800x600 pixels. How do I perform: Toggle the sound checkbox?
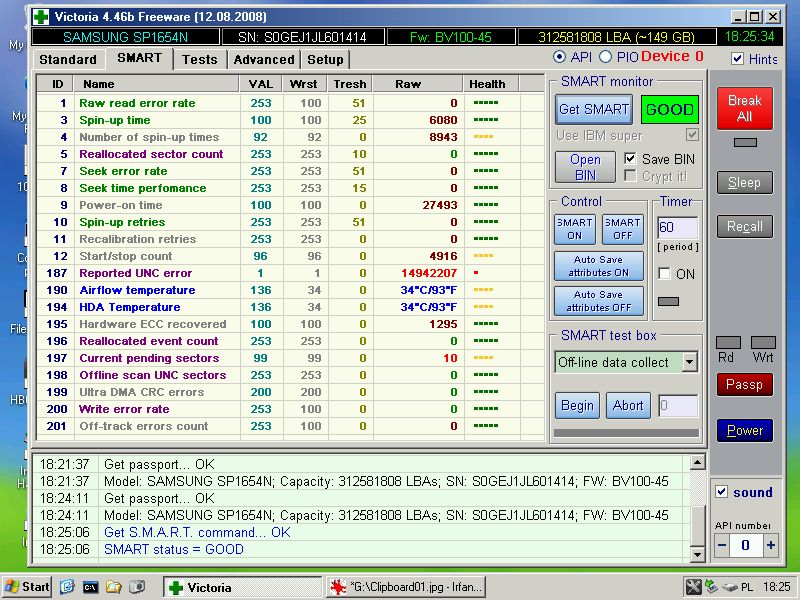[721, 492]
